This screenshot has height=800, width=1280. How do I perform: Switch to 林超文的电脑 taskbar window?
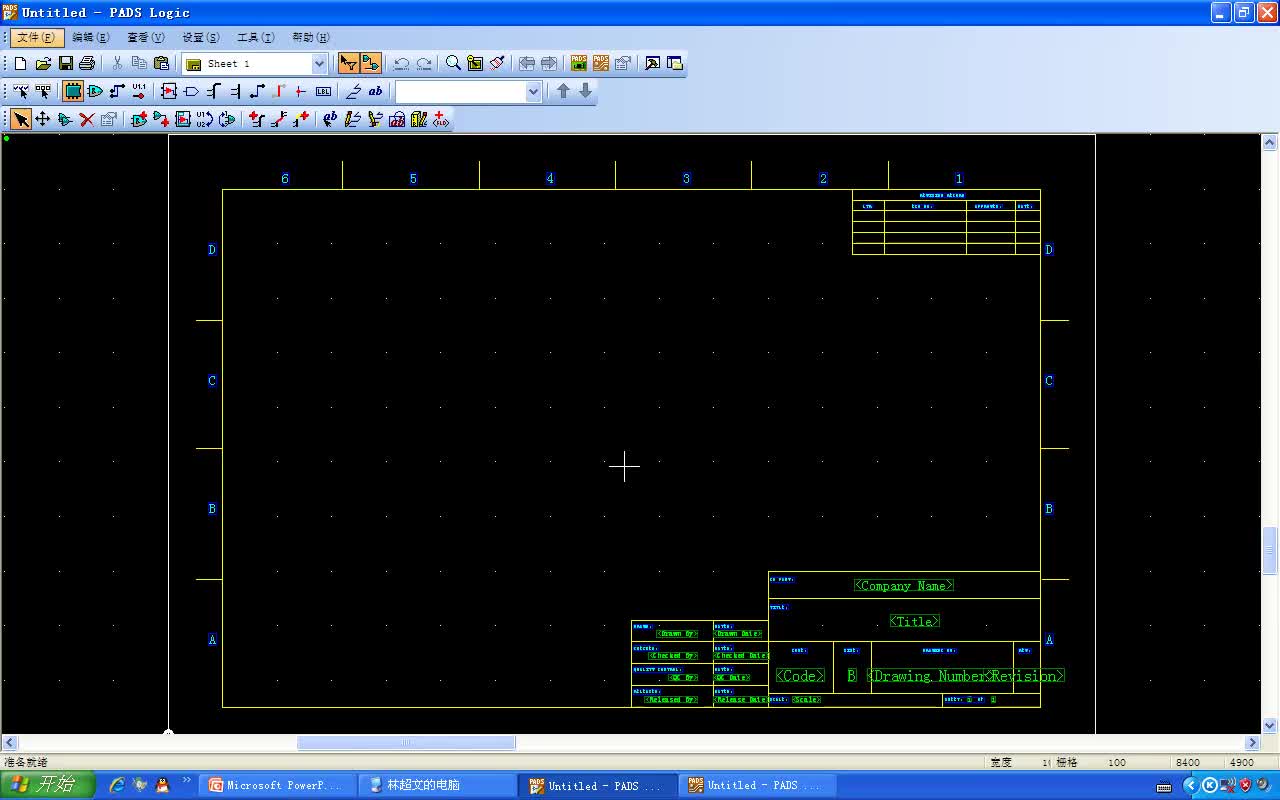tap(437, 785)
